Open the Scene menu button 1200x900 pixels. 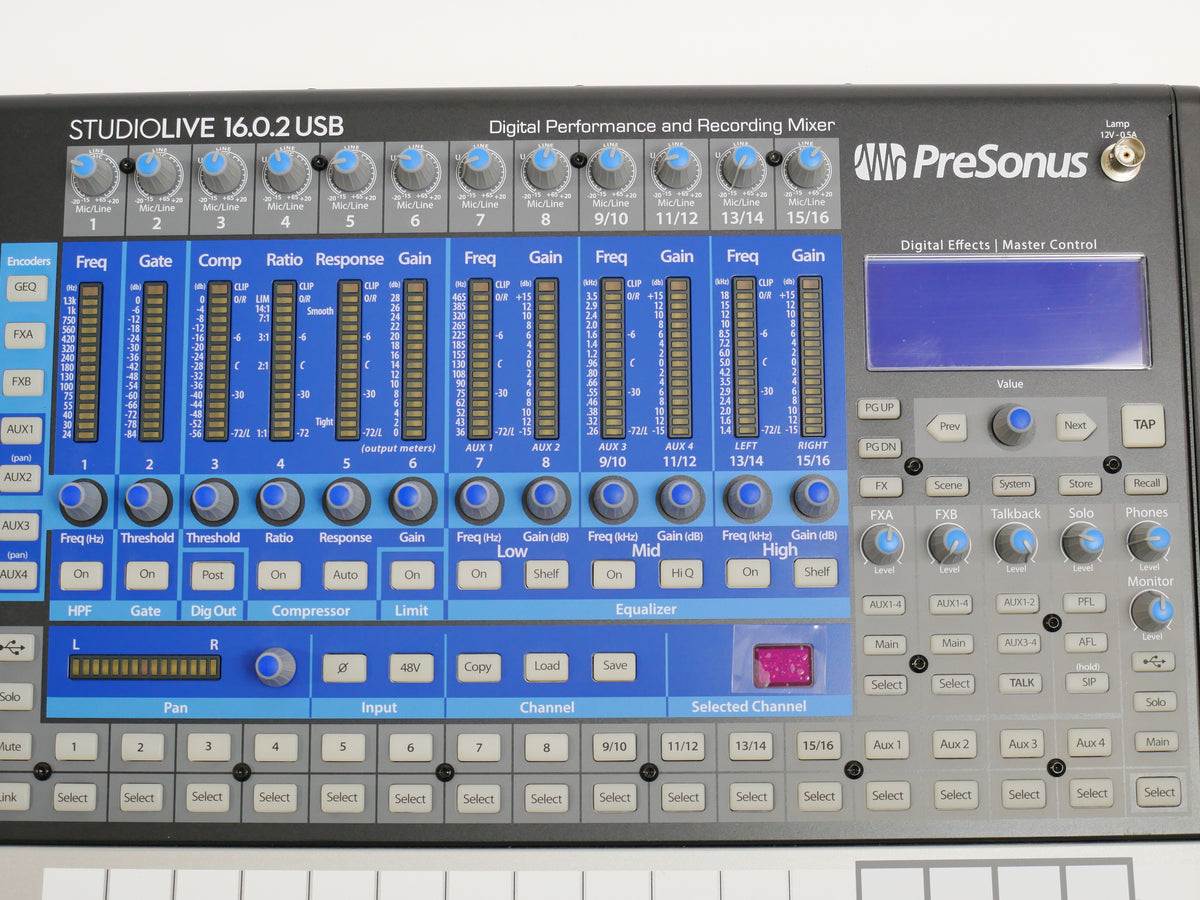947,485
